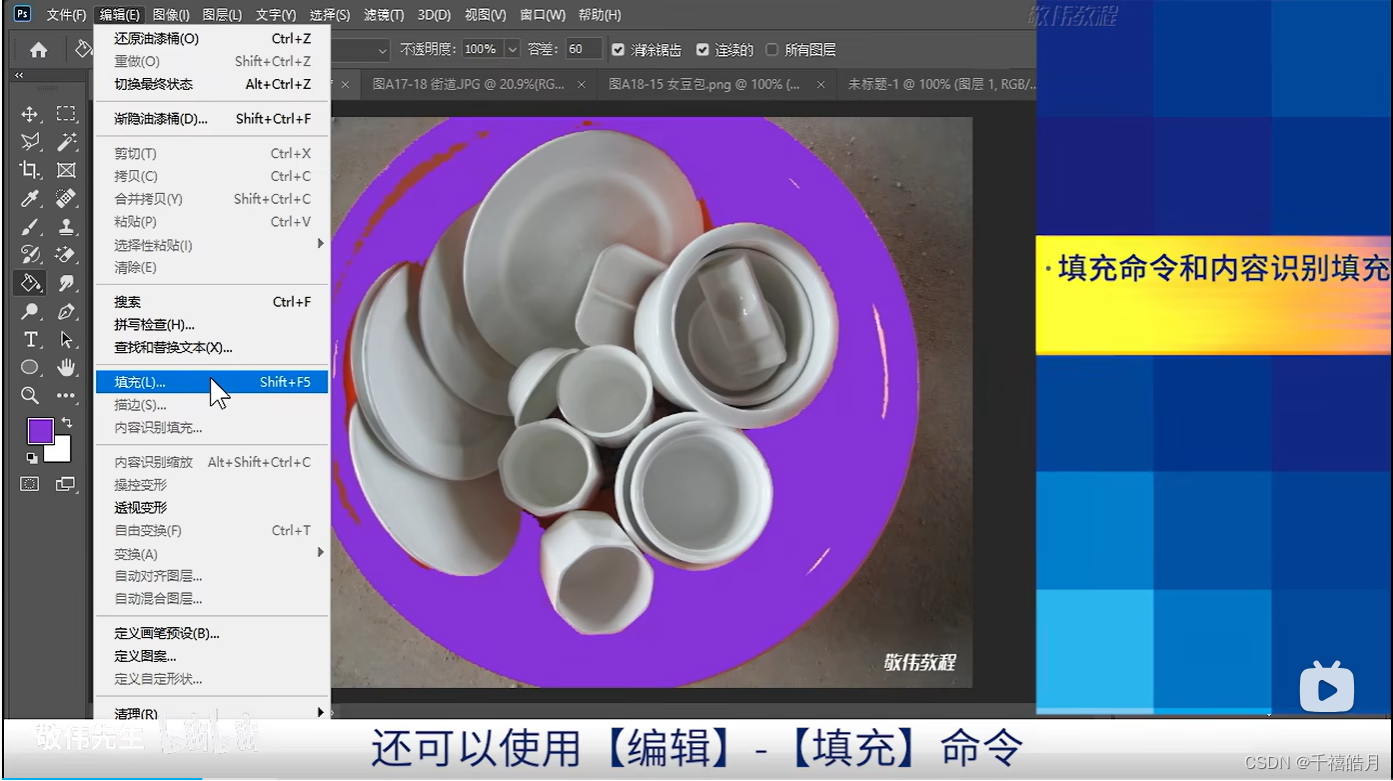Viewport: 1393px width, 781px height.
Task: Choose 渐隐油漆桶(D)... menu entry
Action: (x=212, y=118)
